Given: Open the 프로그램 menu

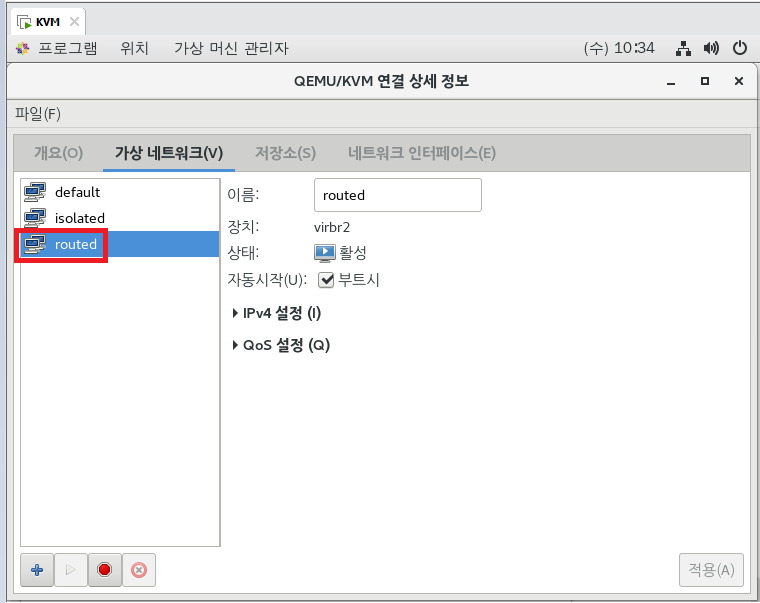Looking at the screenshot, I should (68, 48).
